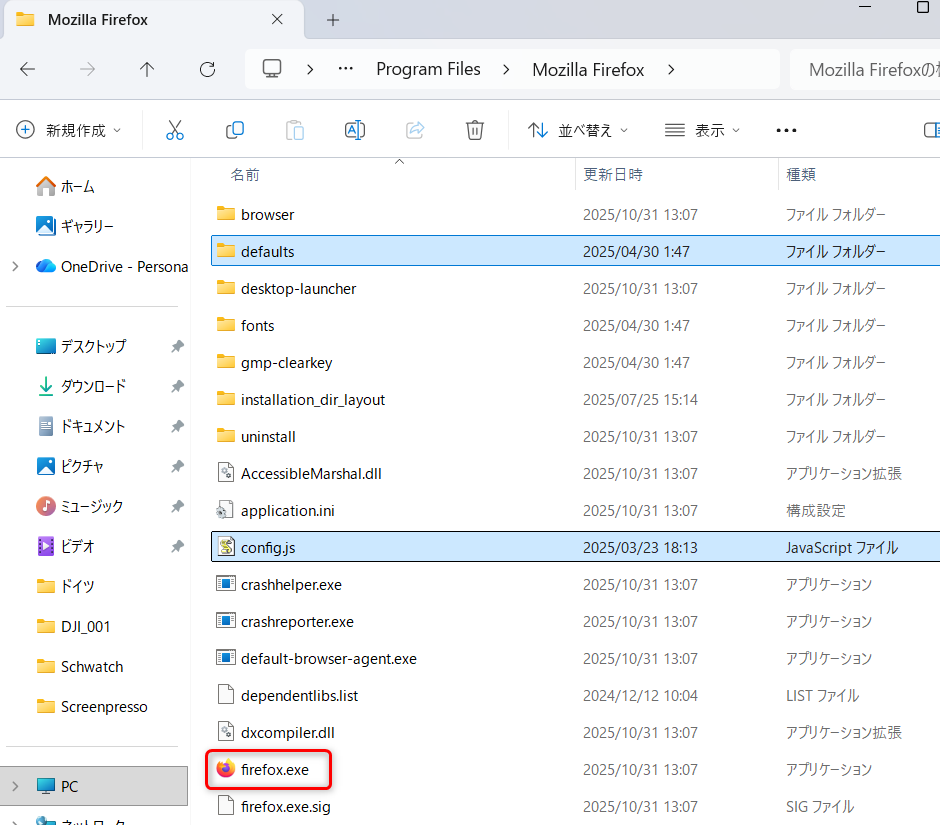Open the 新規作成 dropdown
Viewport: 940px width, 825px height.
[69, 130]
